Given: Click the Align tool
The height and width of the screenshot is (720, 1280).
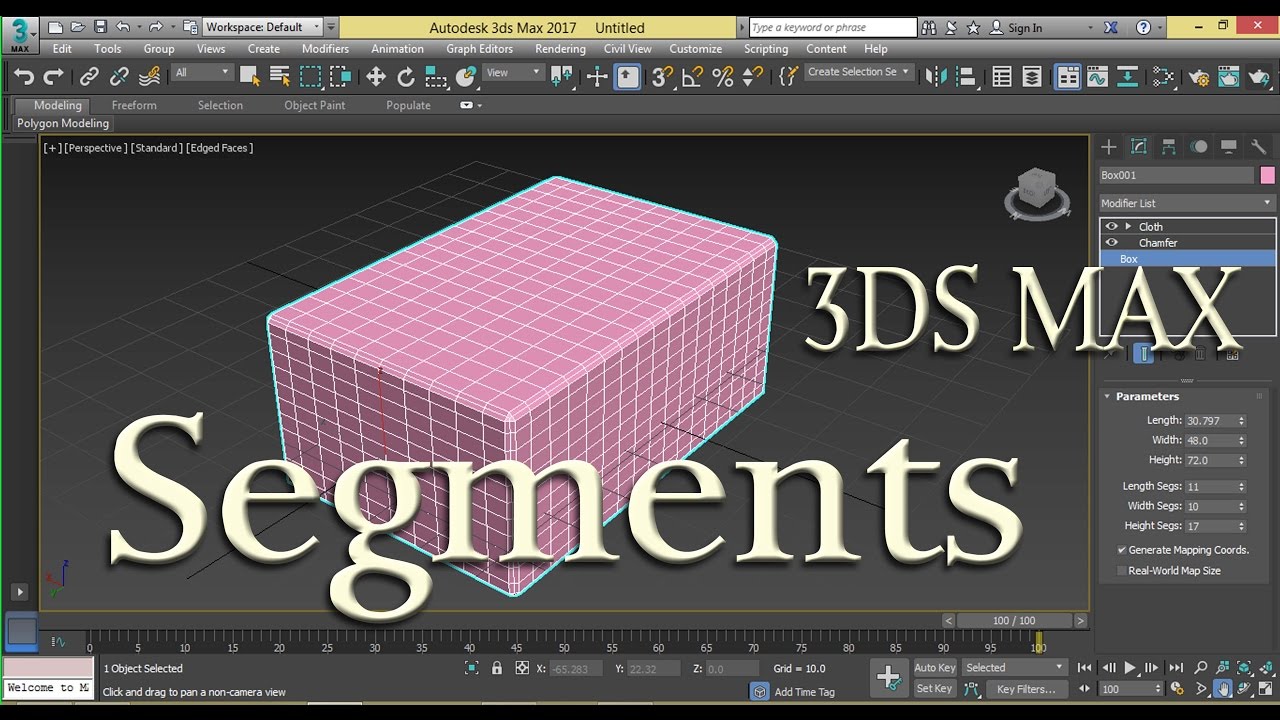Looking at the screenshot, I should coord(966,76).
